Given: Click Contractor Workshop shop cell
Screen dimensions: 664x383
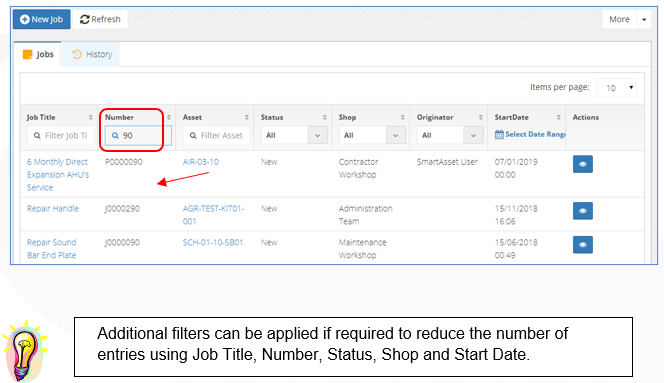Looking at the screenshot, I should pos(358,168).
